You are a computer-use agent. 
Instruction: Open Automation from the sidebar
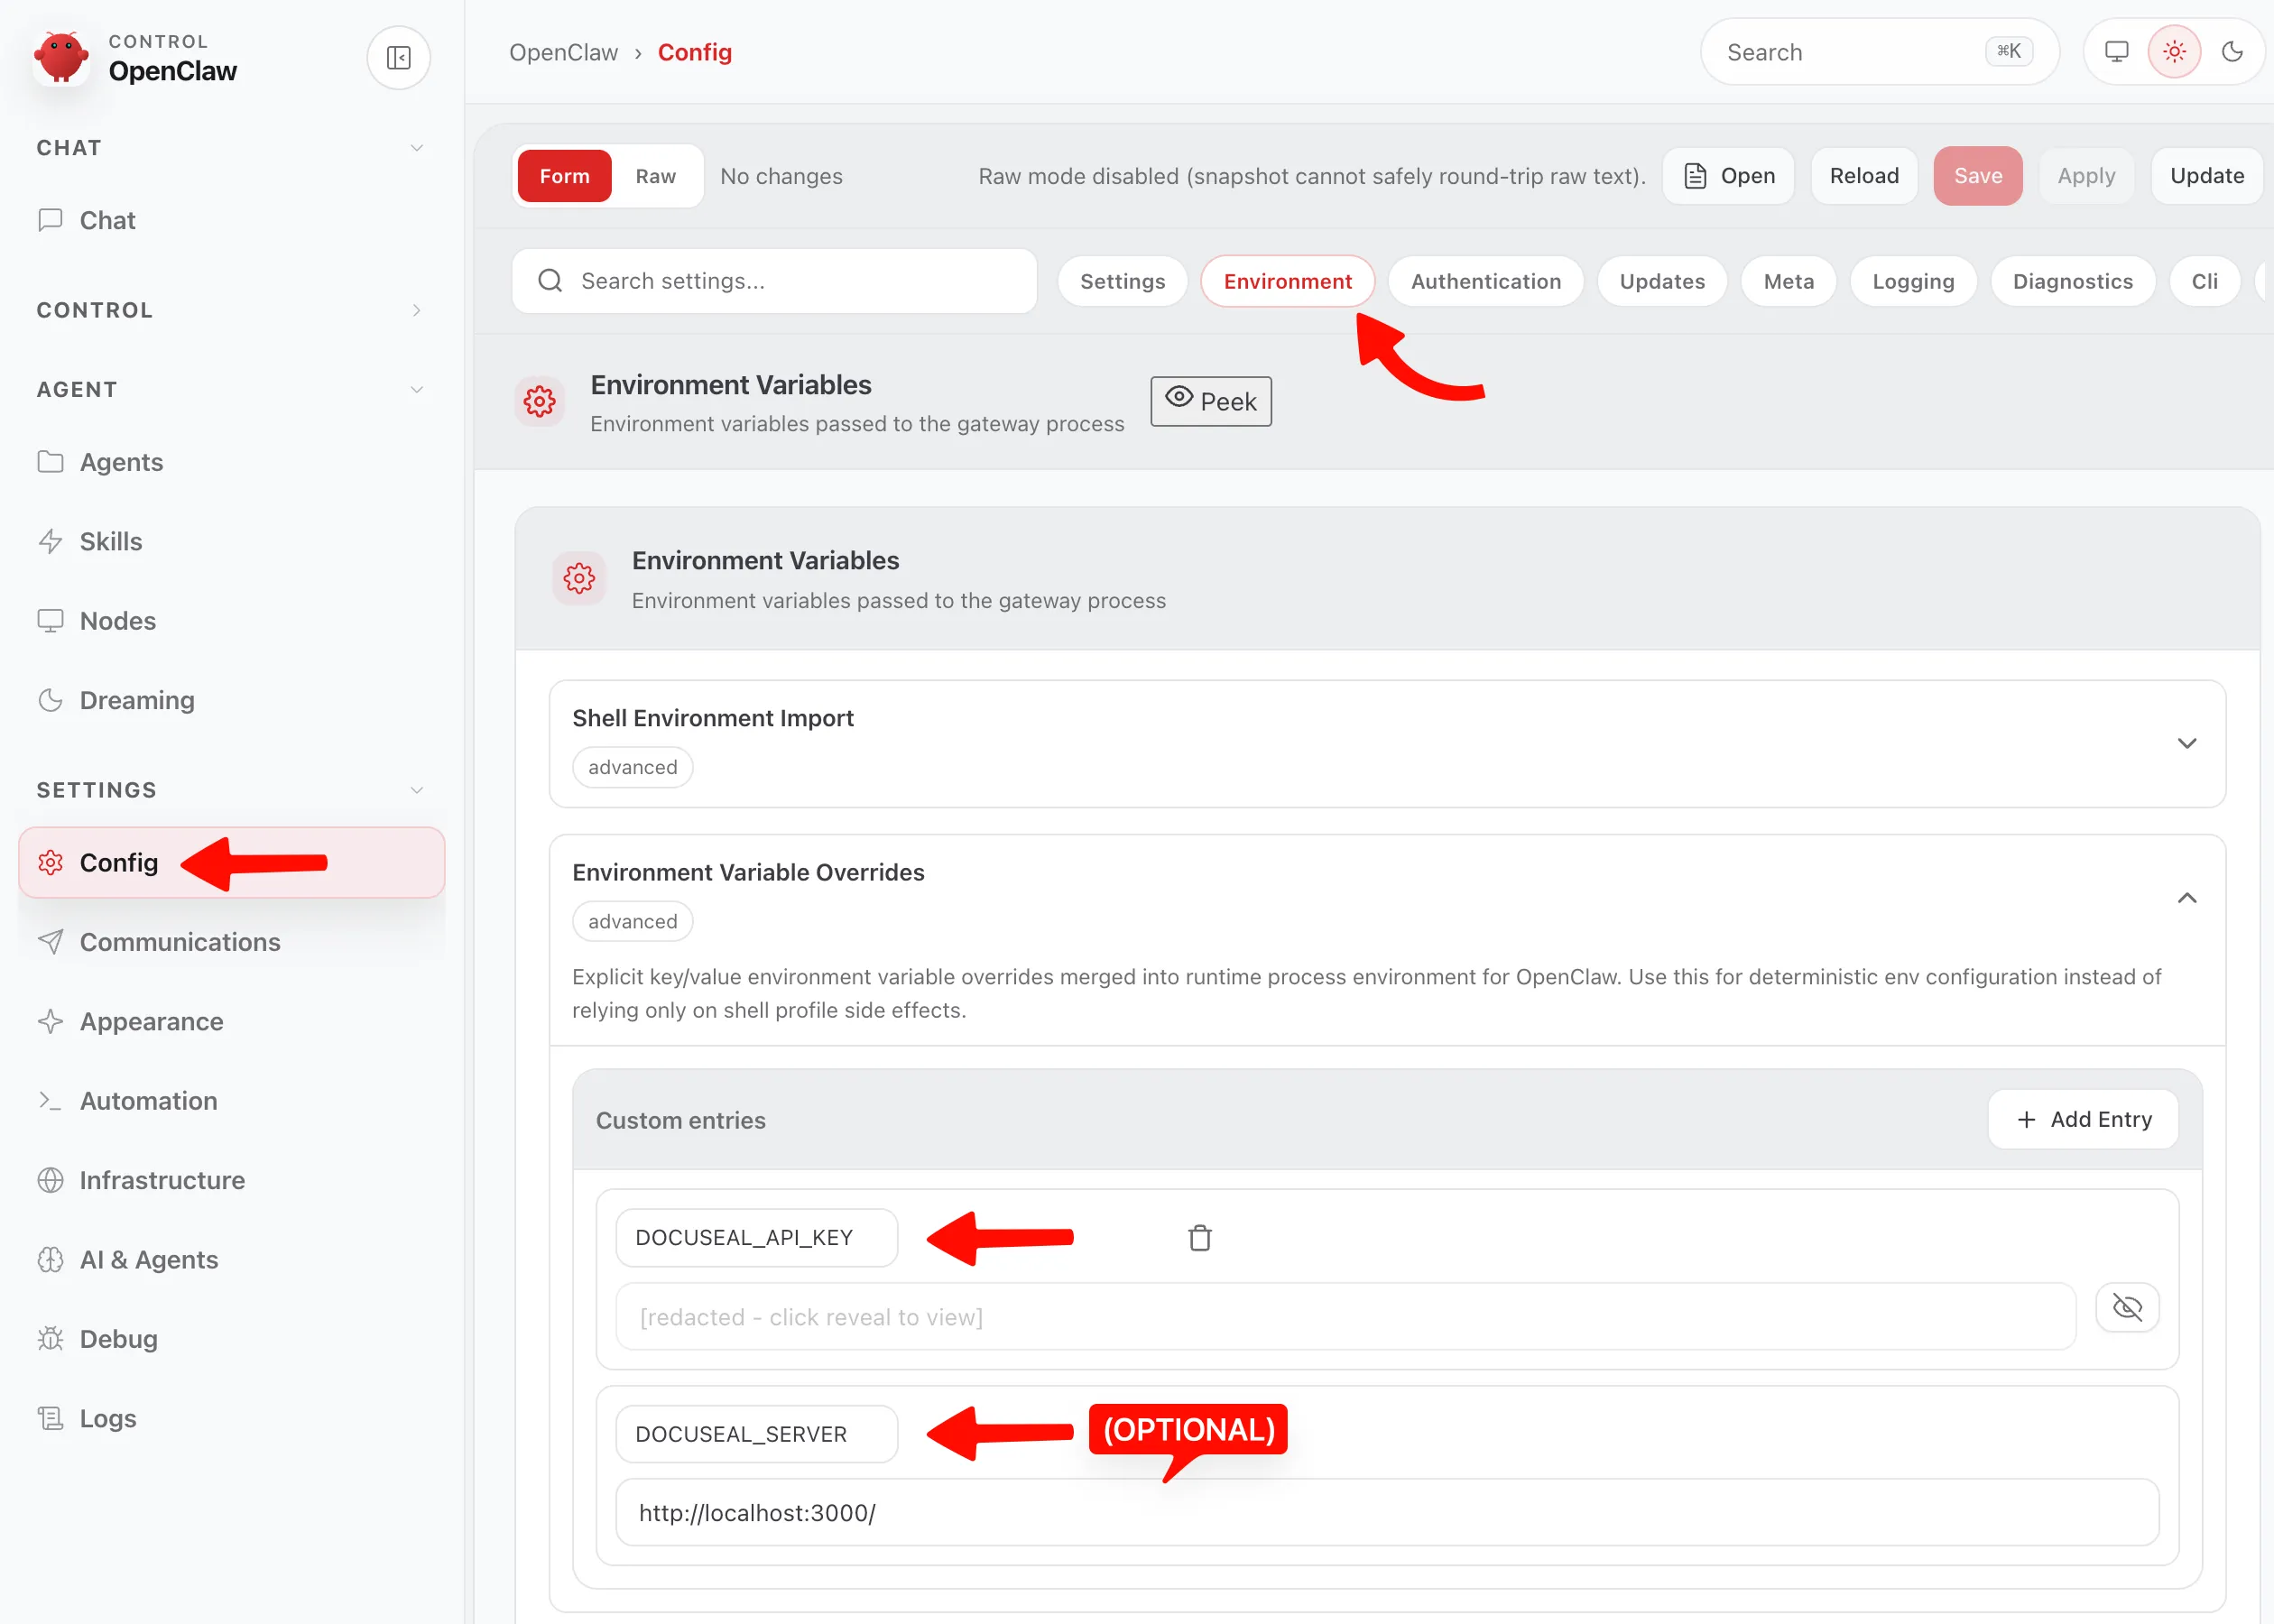point(148,1100)
